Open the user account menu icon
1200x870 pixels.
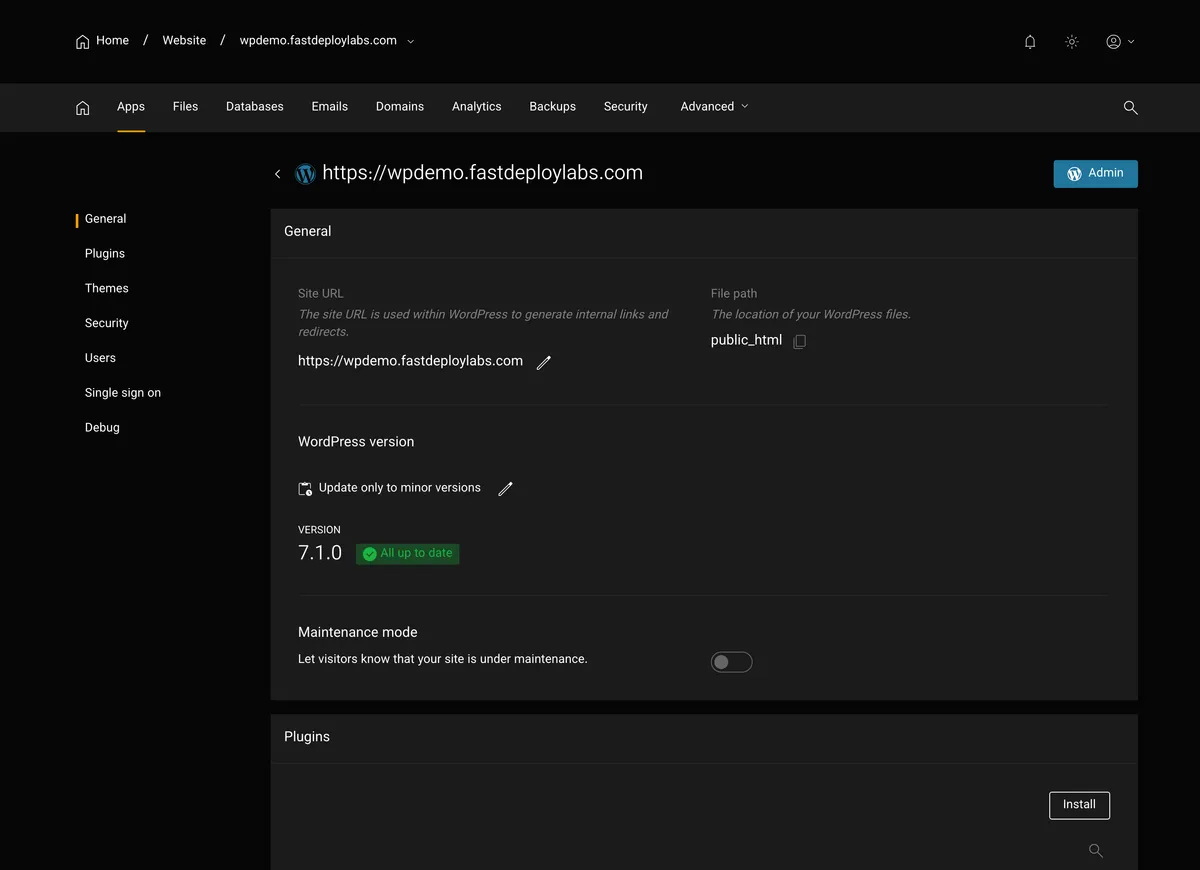point(1120,42)
